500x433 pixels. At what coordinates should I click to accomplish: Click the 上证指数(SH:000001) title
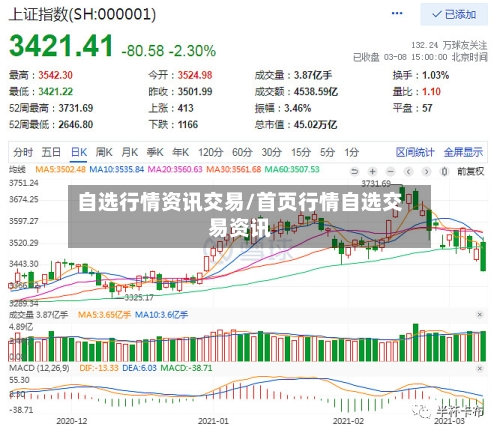coord(82,14)
